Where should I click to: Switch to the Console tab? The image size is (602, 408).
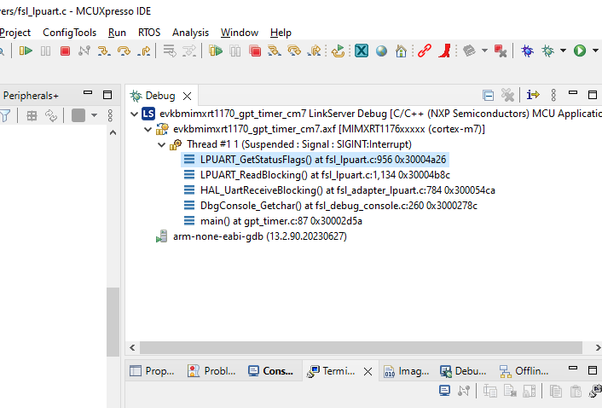(x=271, y=371)
